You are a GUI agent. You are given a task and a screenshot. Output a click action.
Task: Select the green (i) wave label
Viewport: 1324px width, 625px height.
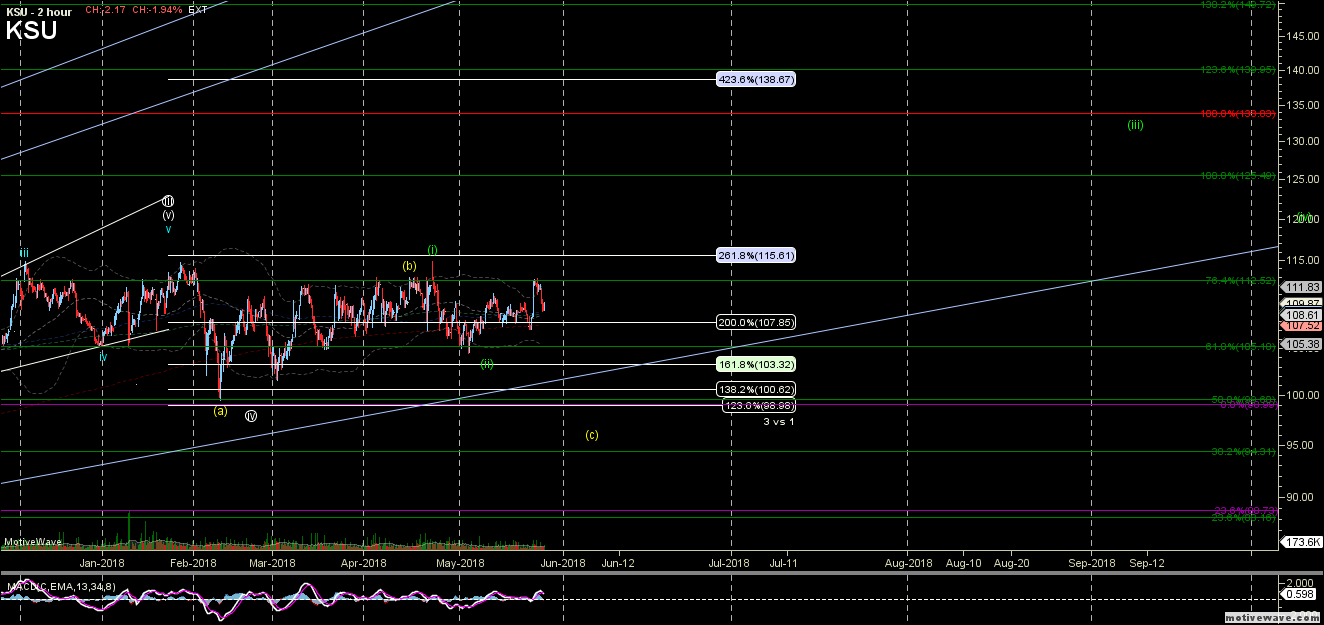point(432,249)
